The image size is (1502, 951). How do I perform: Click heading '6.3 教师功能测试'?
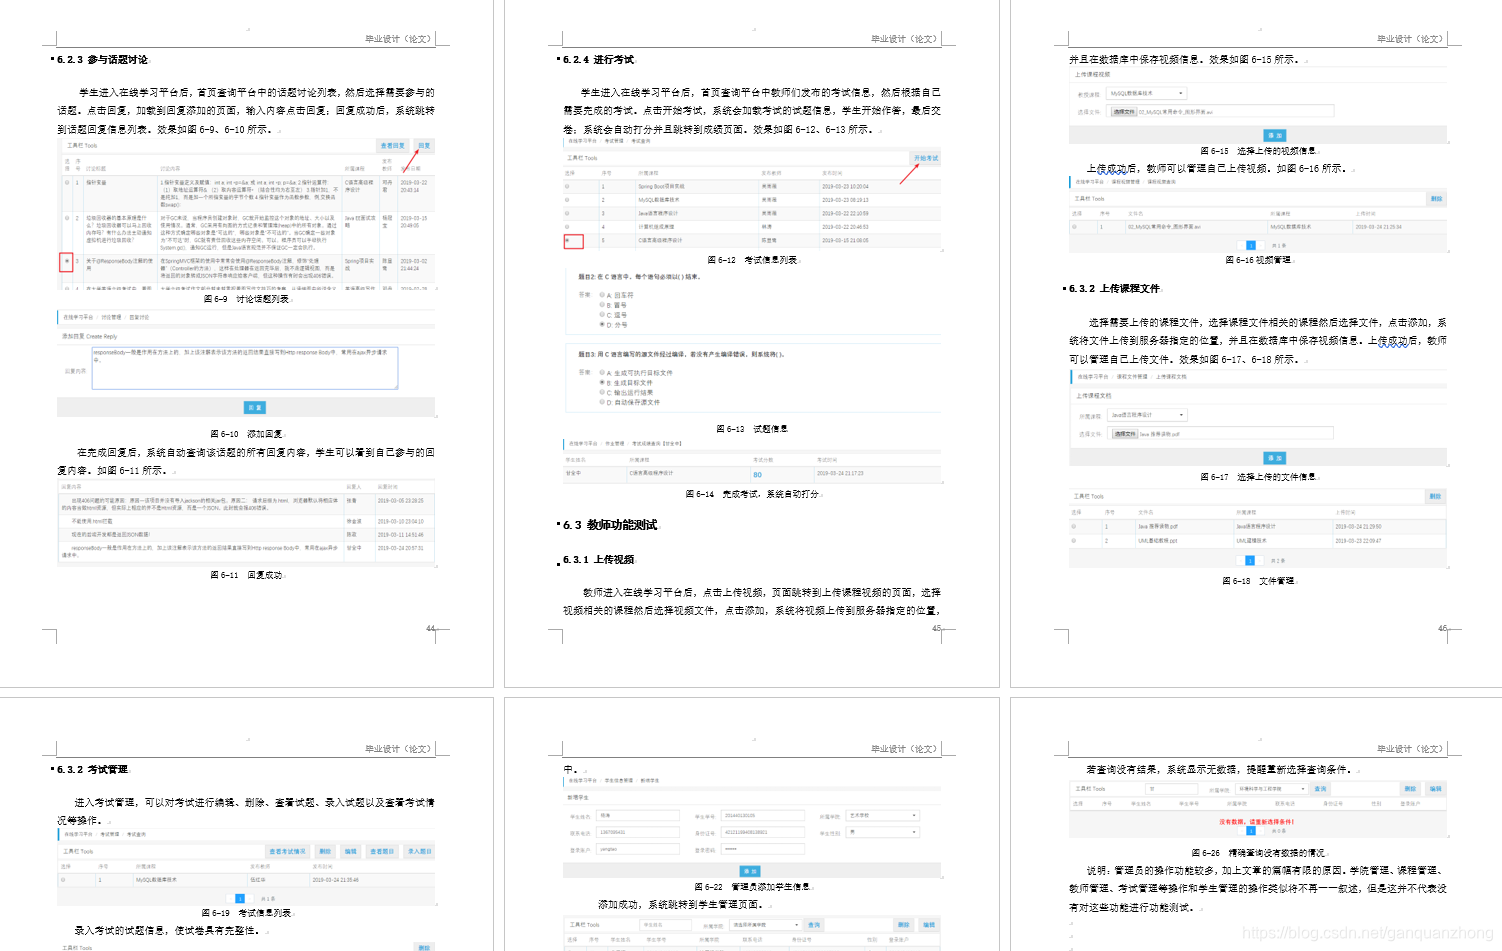610,525
